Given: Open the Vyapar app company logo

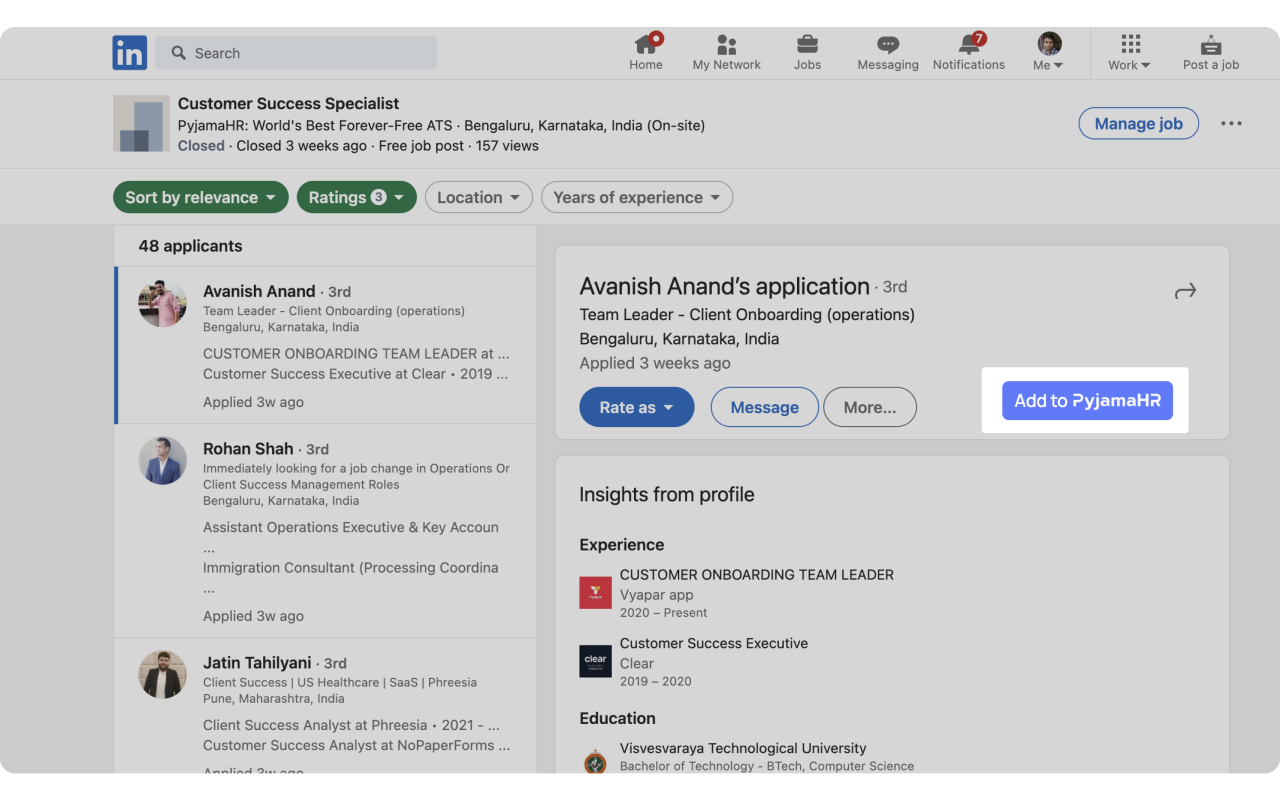Looking at the screenshot, I should 595,592.
